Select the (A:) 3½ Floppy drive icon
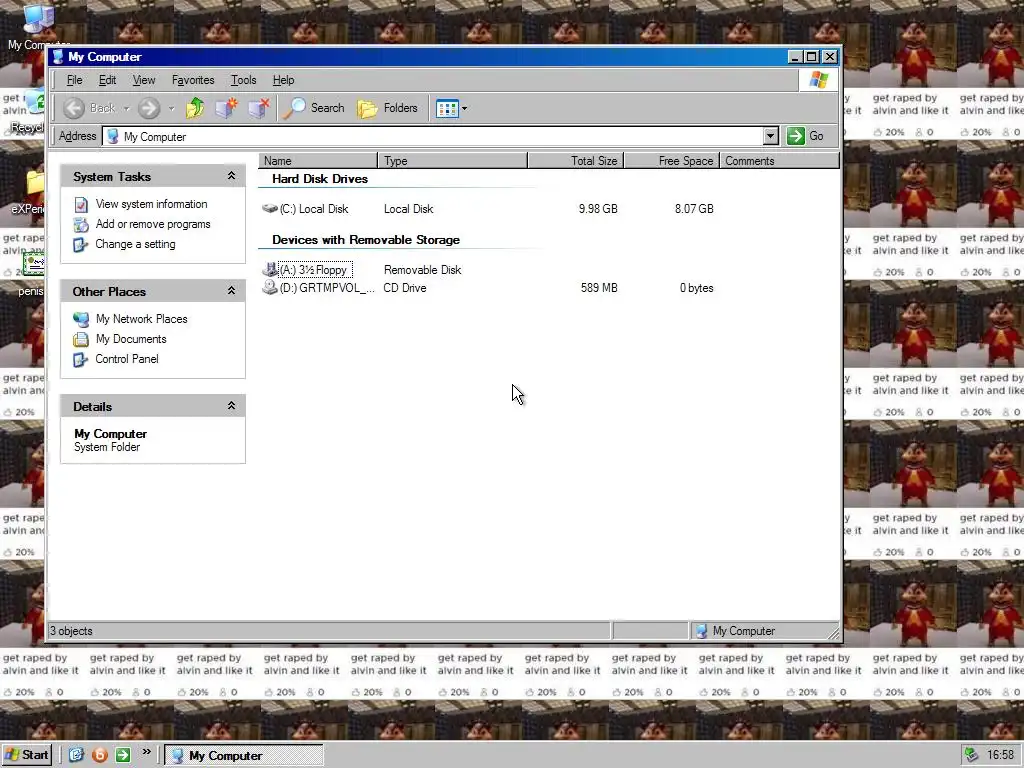The height and width of the screenshot is (768, 1024). 270,269
